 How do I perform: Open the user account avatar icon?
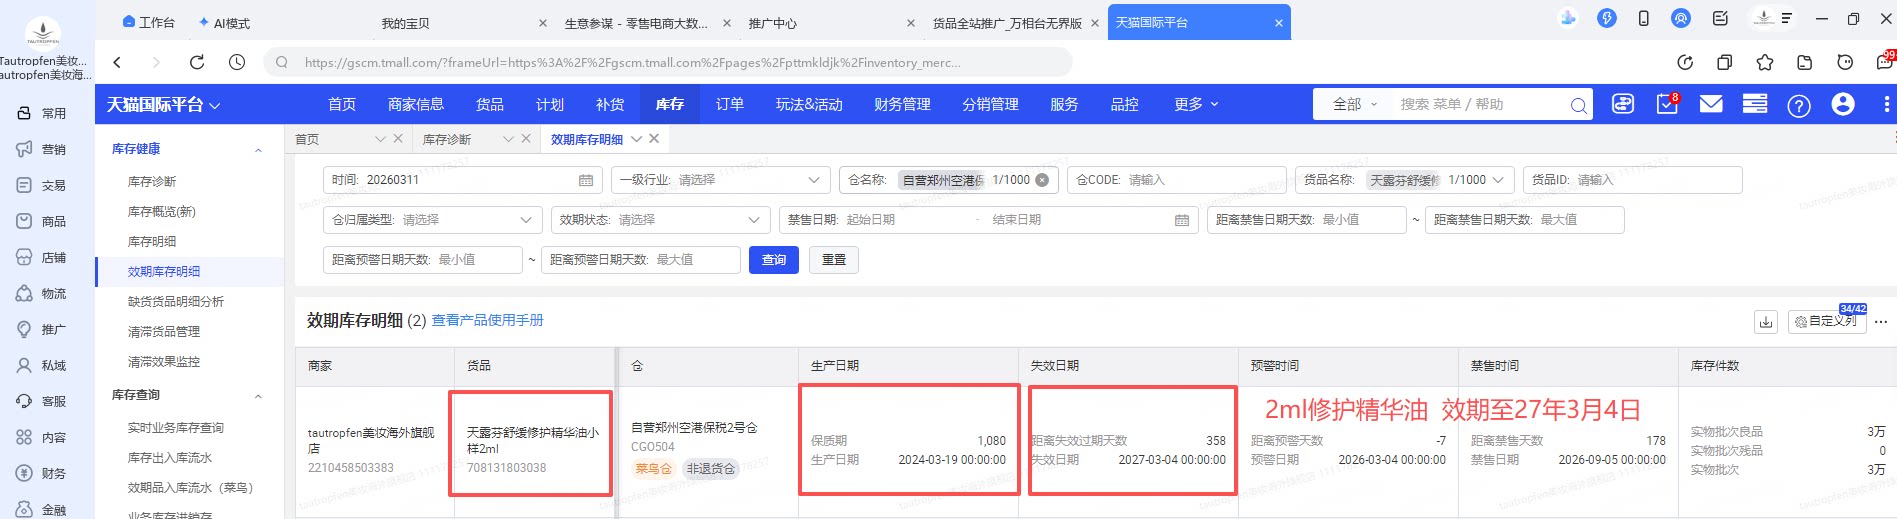tap(1843, 104)
